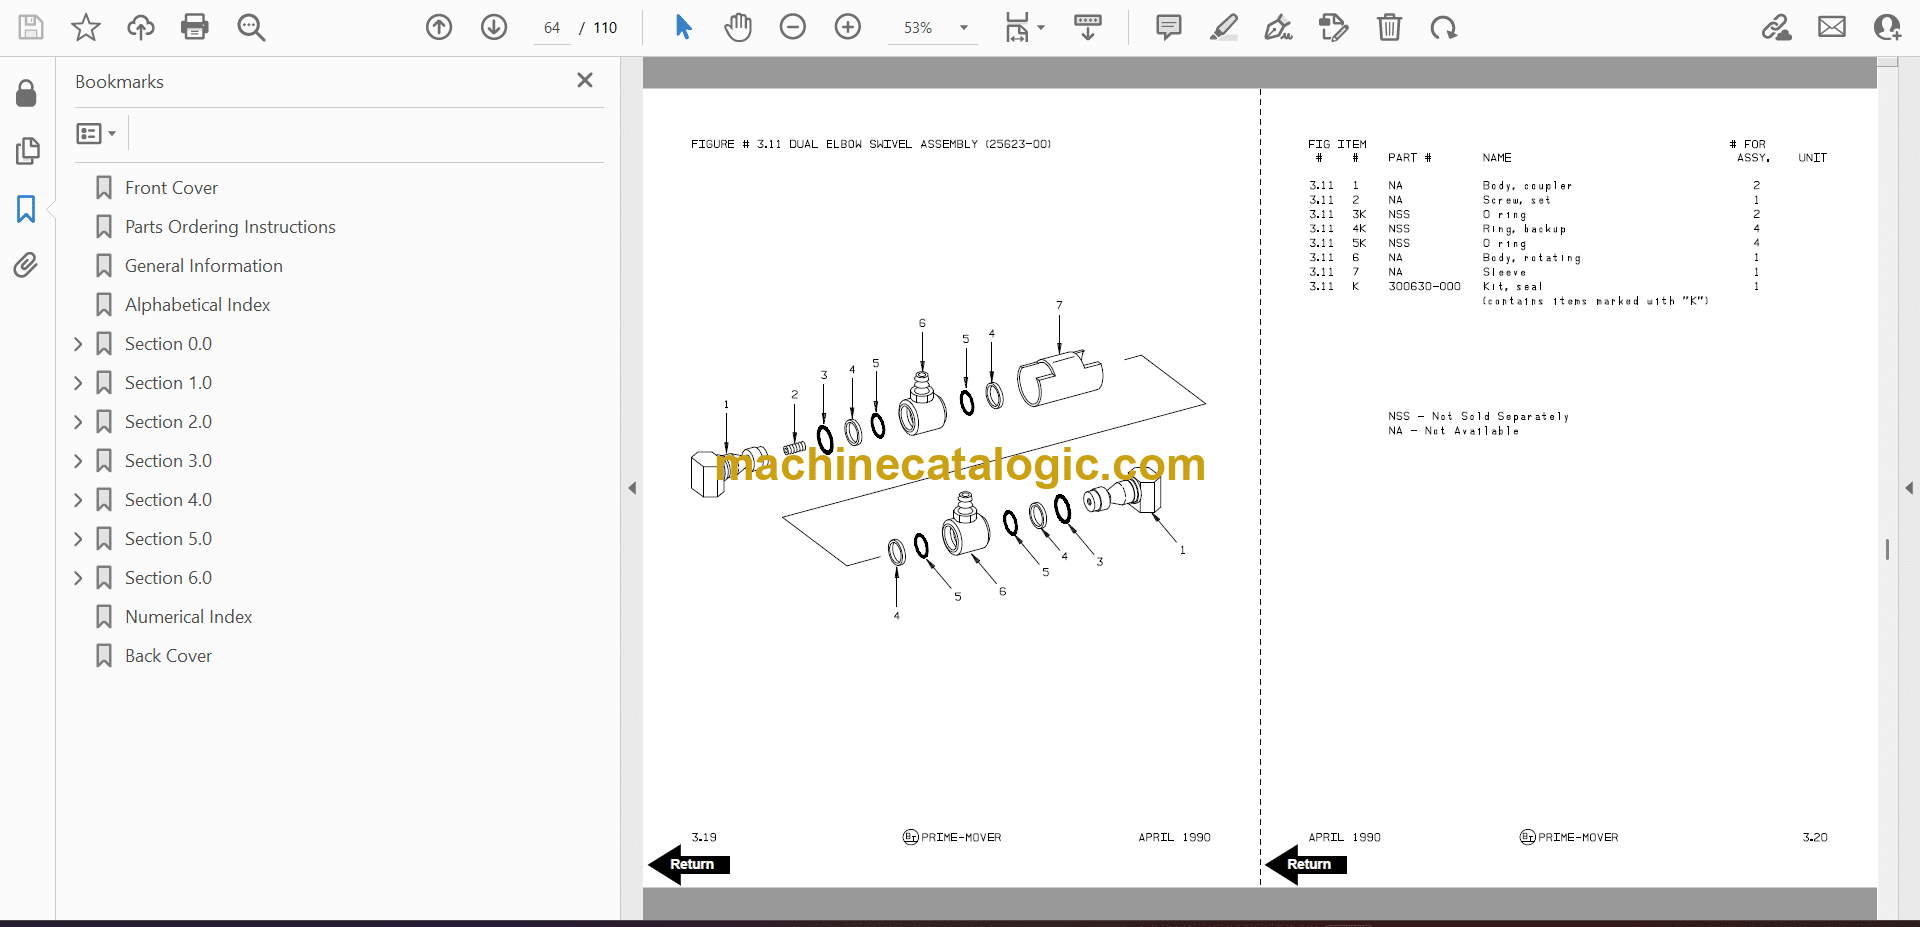Click the vertical document scrollbar
This screenshot has height=927, width=1920.
click(1887, 549)
